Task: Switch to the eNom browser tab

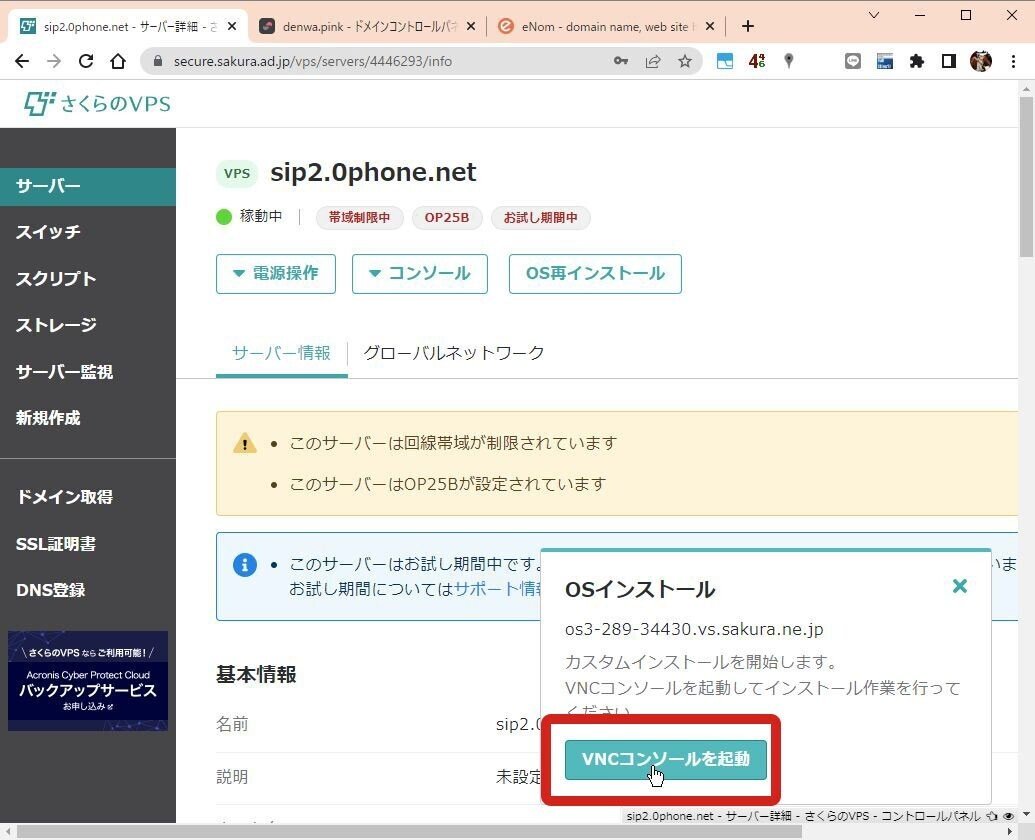Action: pos(606,26)
